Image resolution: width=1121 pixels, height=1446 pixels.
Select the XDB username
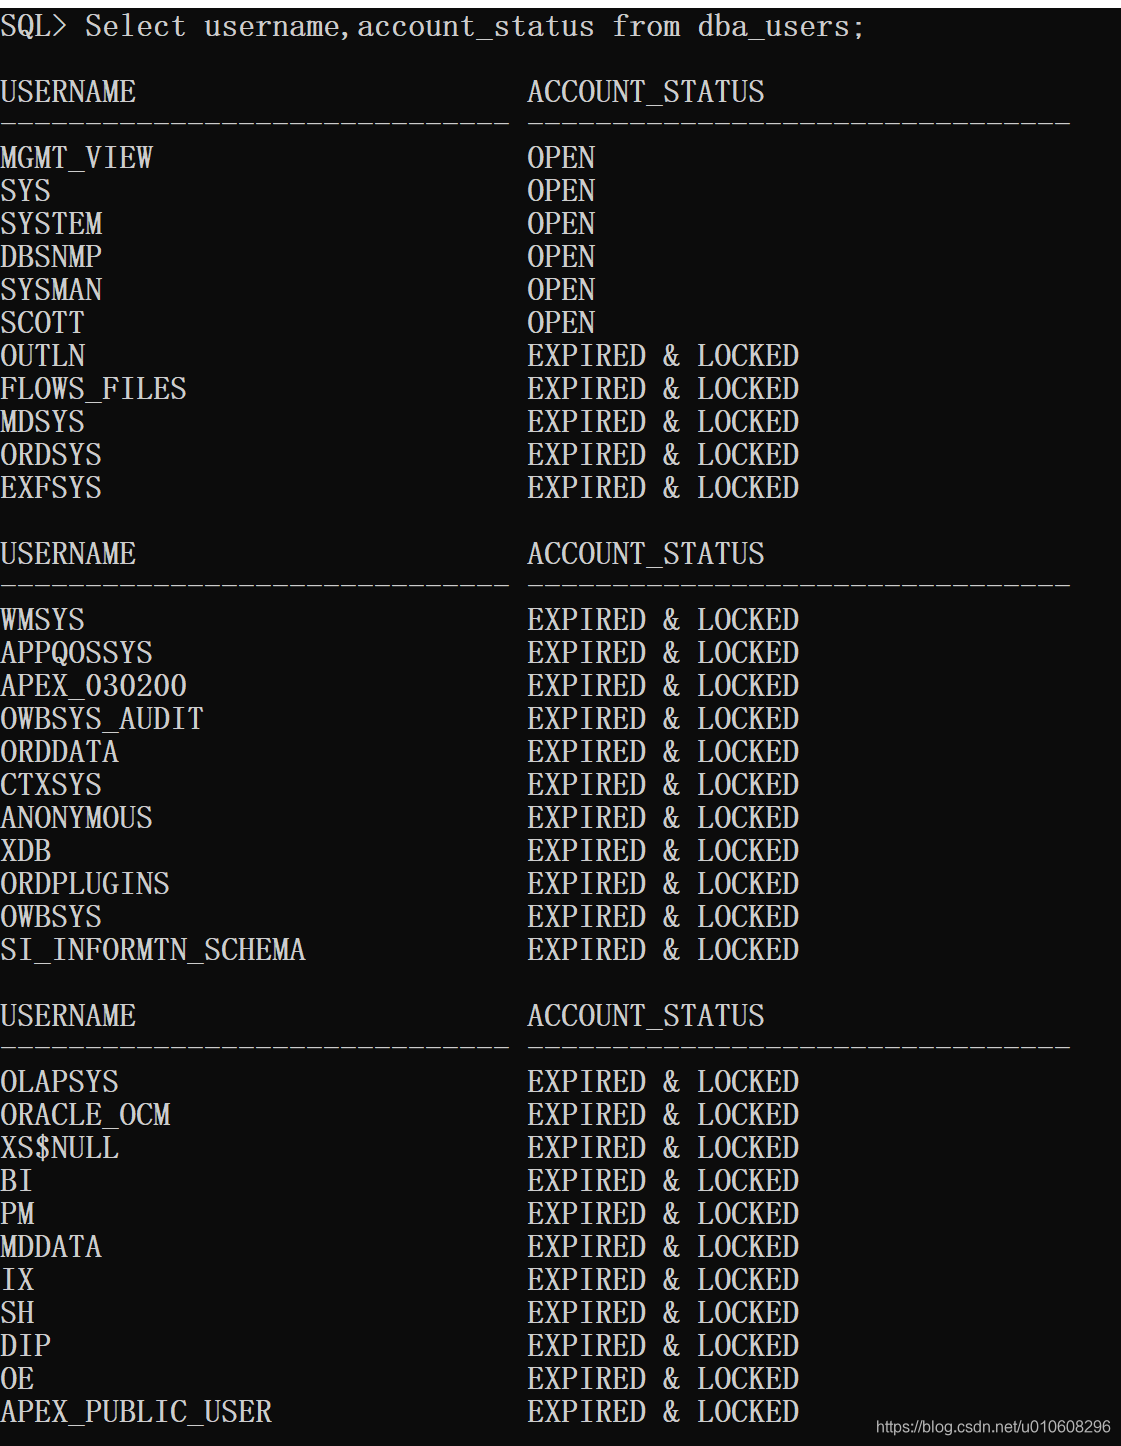coord(26,851)
